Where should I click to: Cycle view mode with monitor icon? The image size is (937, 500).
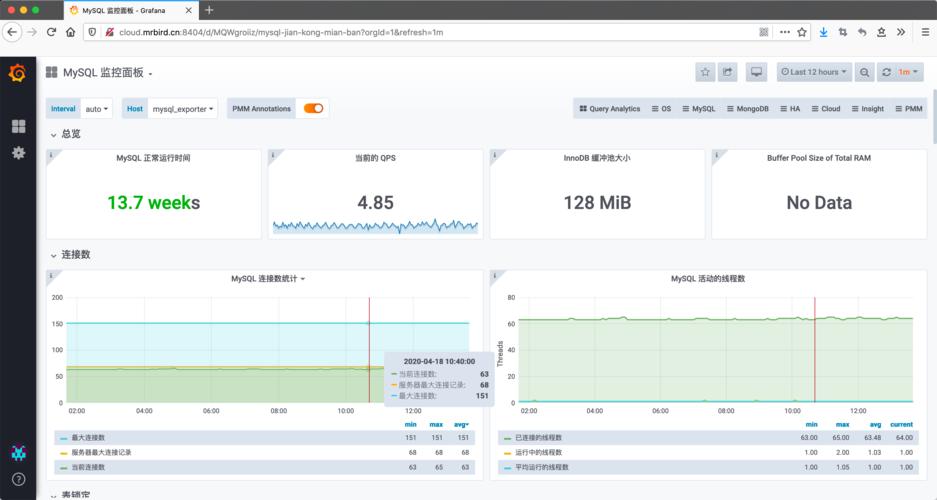coord(757,72)
